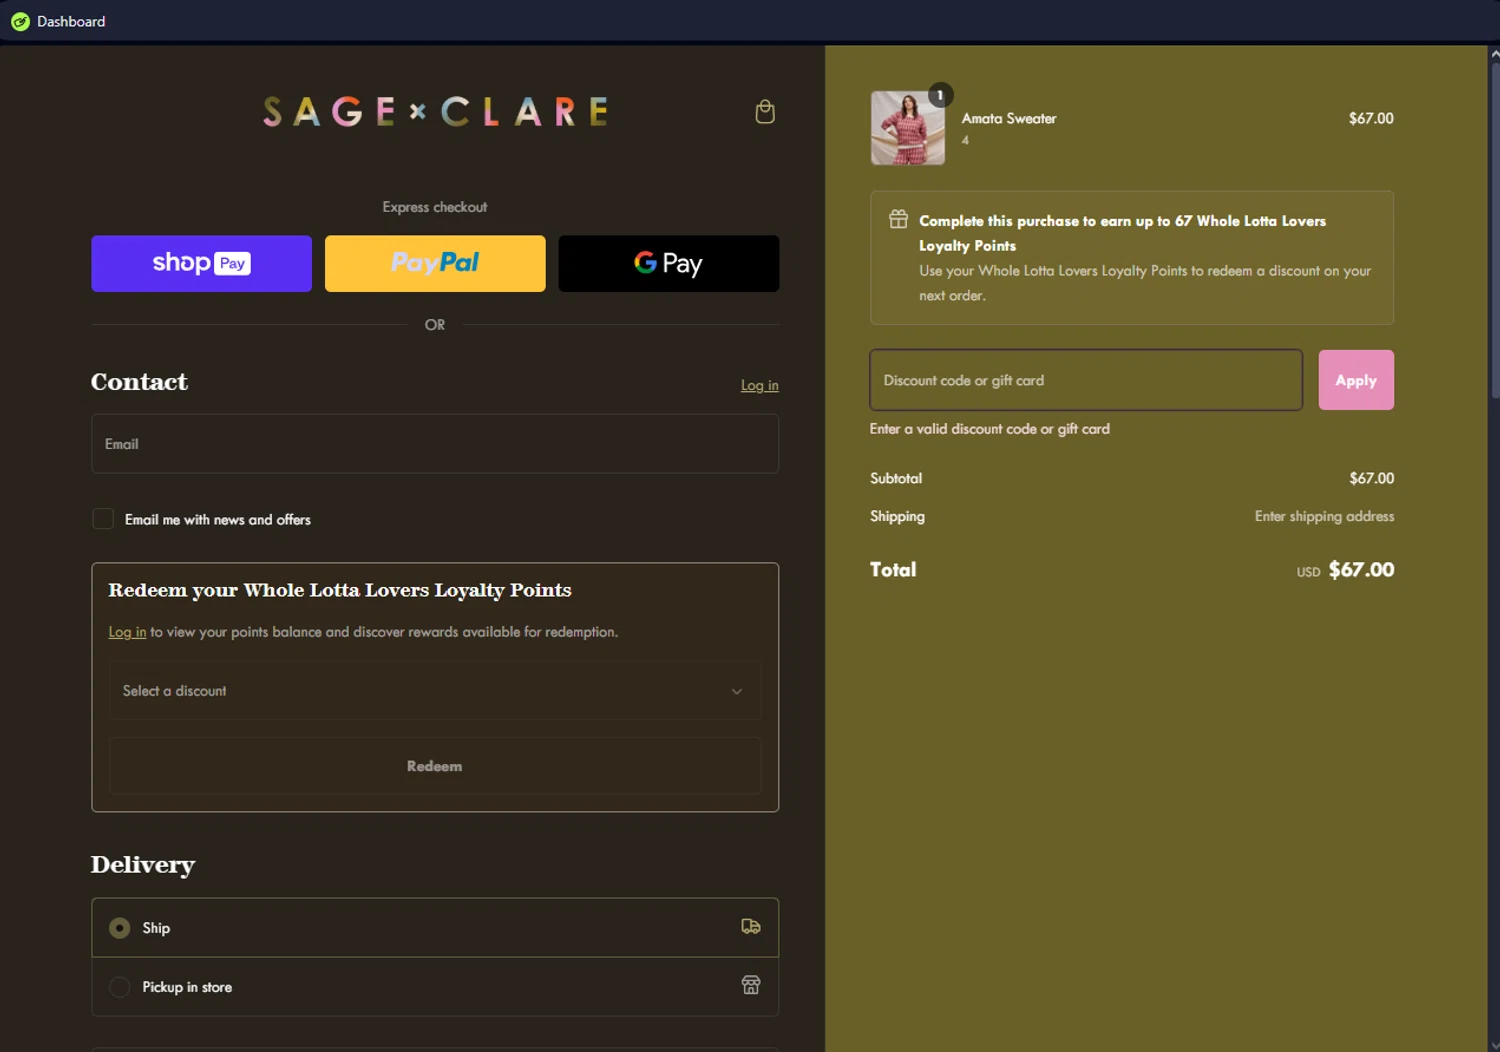Open the Dashboard tab
Viewport: 1500px width, 1052px height.
point(58,21)
